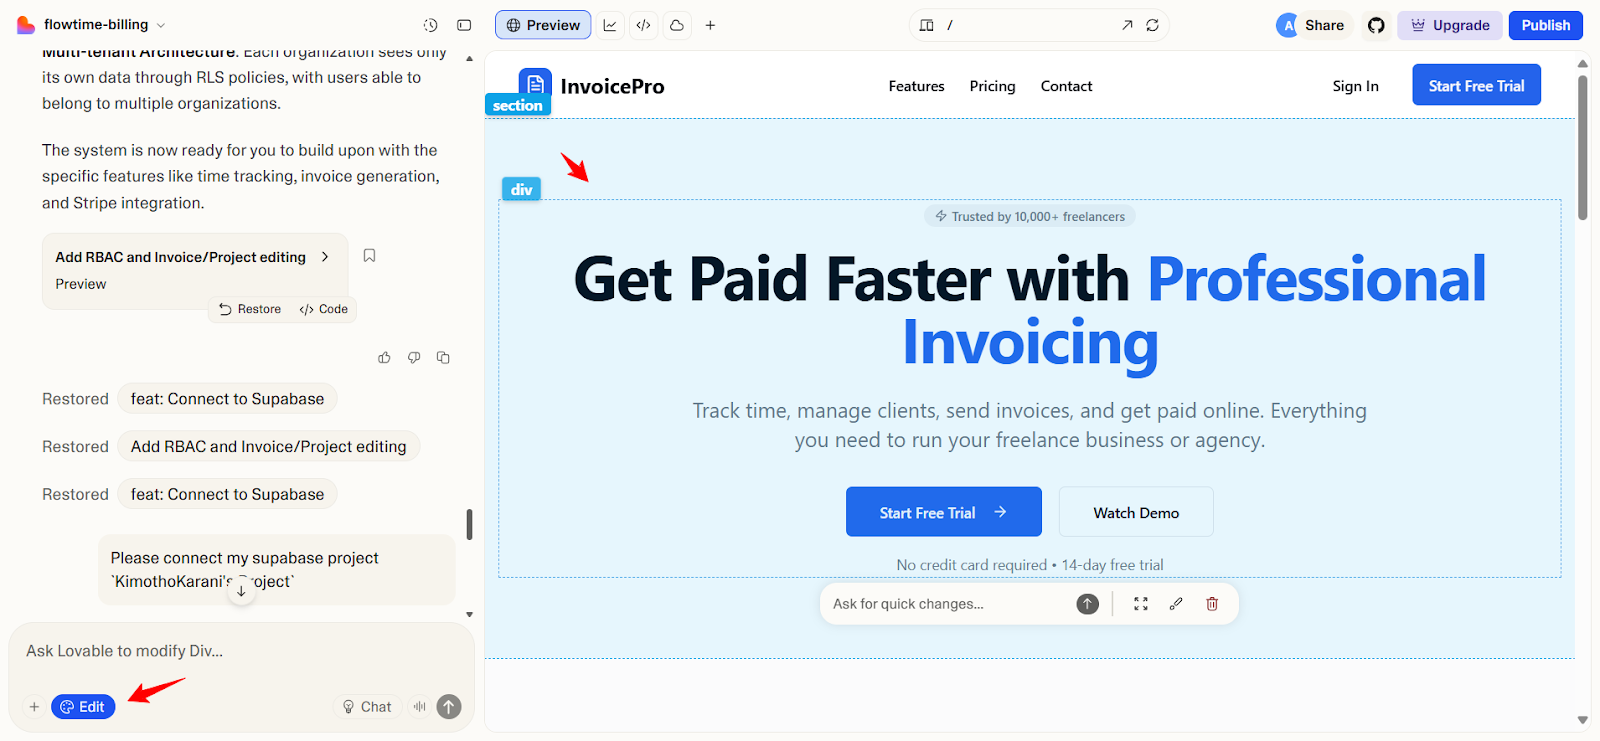Switch to the code view icon
1600x741 pixels.
tap(644, 25)
